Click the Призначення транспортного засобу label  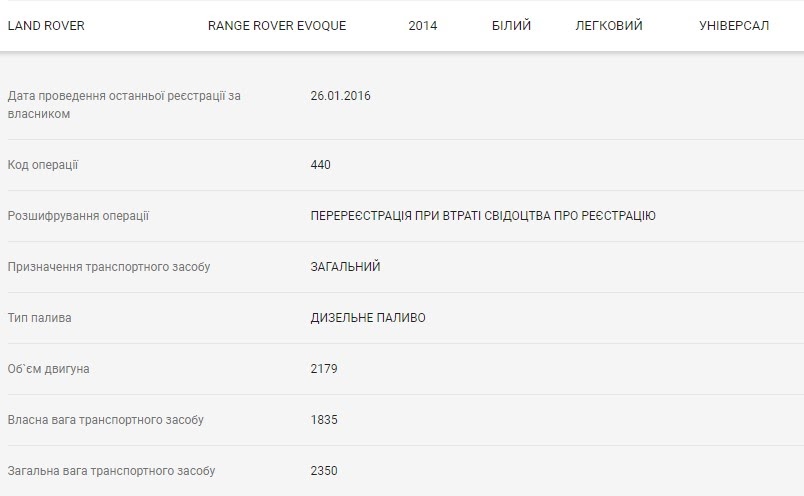click(109, 267)
